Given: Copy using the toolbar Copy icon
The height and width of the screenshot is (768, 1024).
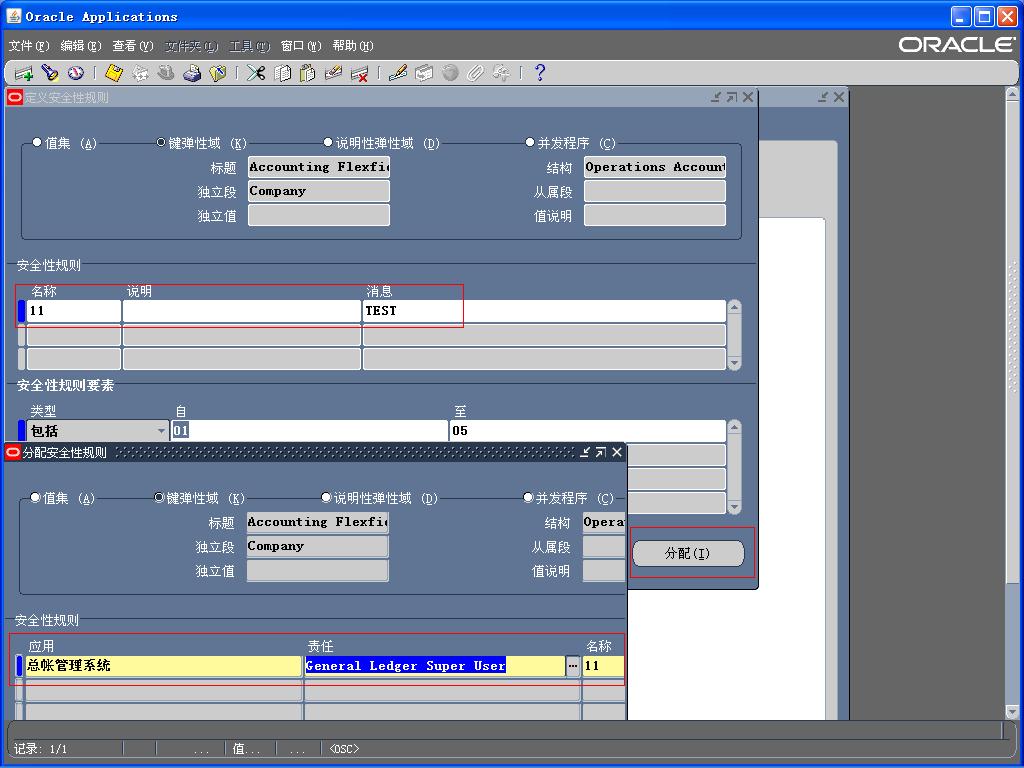Looking at the screenshot, I should point(282,73).
